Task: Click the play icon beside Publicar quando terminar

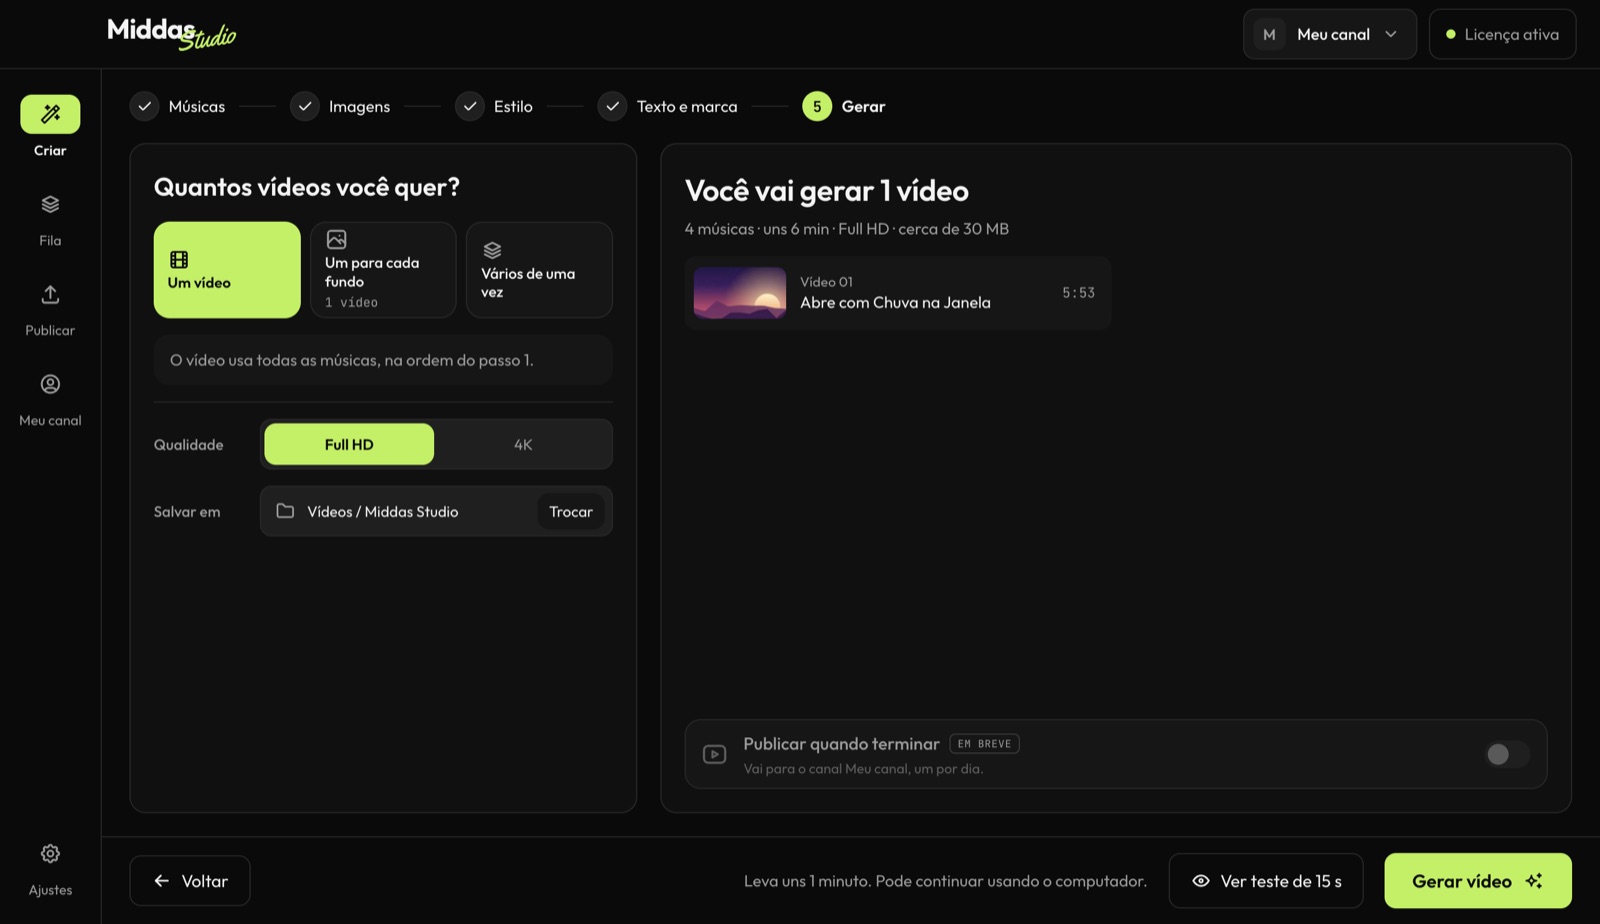Action: coord(714,754)
